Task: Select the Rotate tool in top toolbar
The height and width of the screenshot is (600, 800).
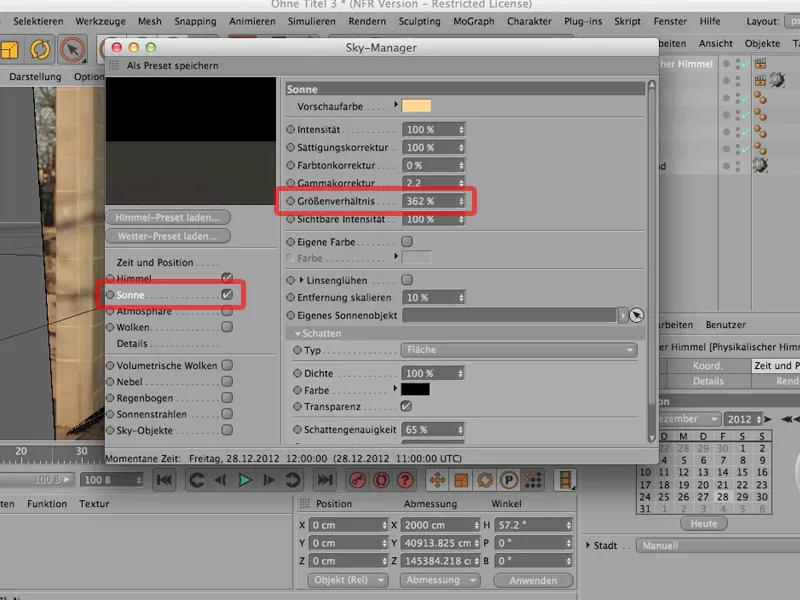Action: click(x=40, y=50)
